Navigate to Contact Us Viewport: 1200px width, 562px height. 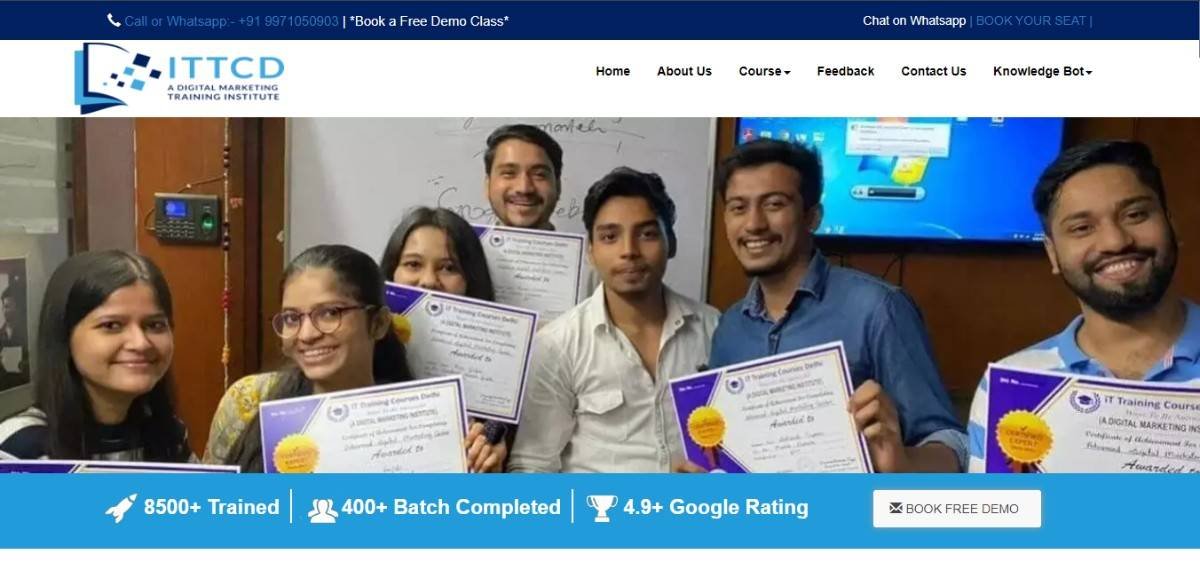933,71
